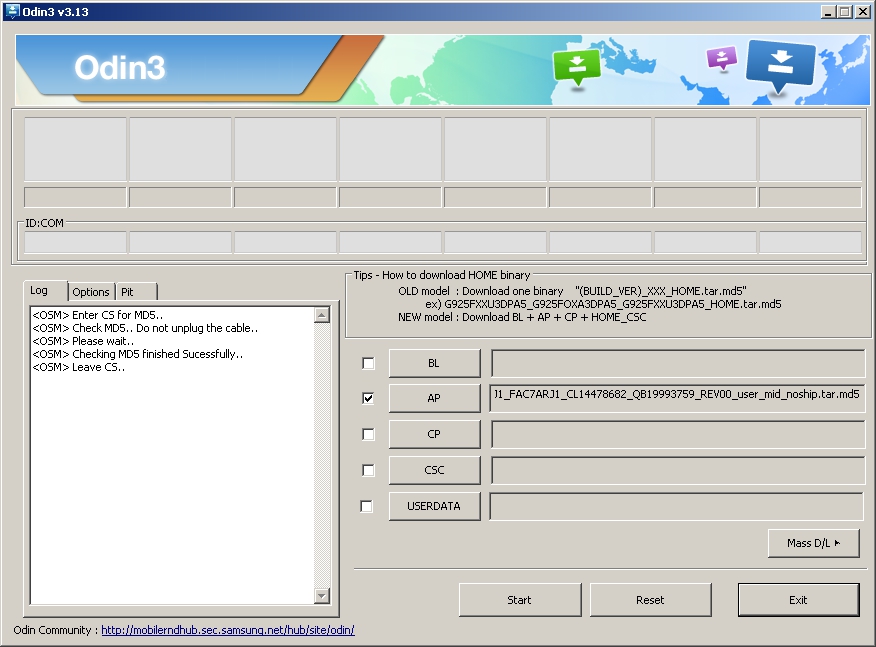Click the log scrollbar track
This screenshot has height=647, width=876.
pyautogui.click(x=322, y=455)
